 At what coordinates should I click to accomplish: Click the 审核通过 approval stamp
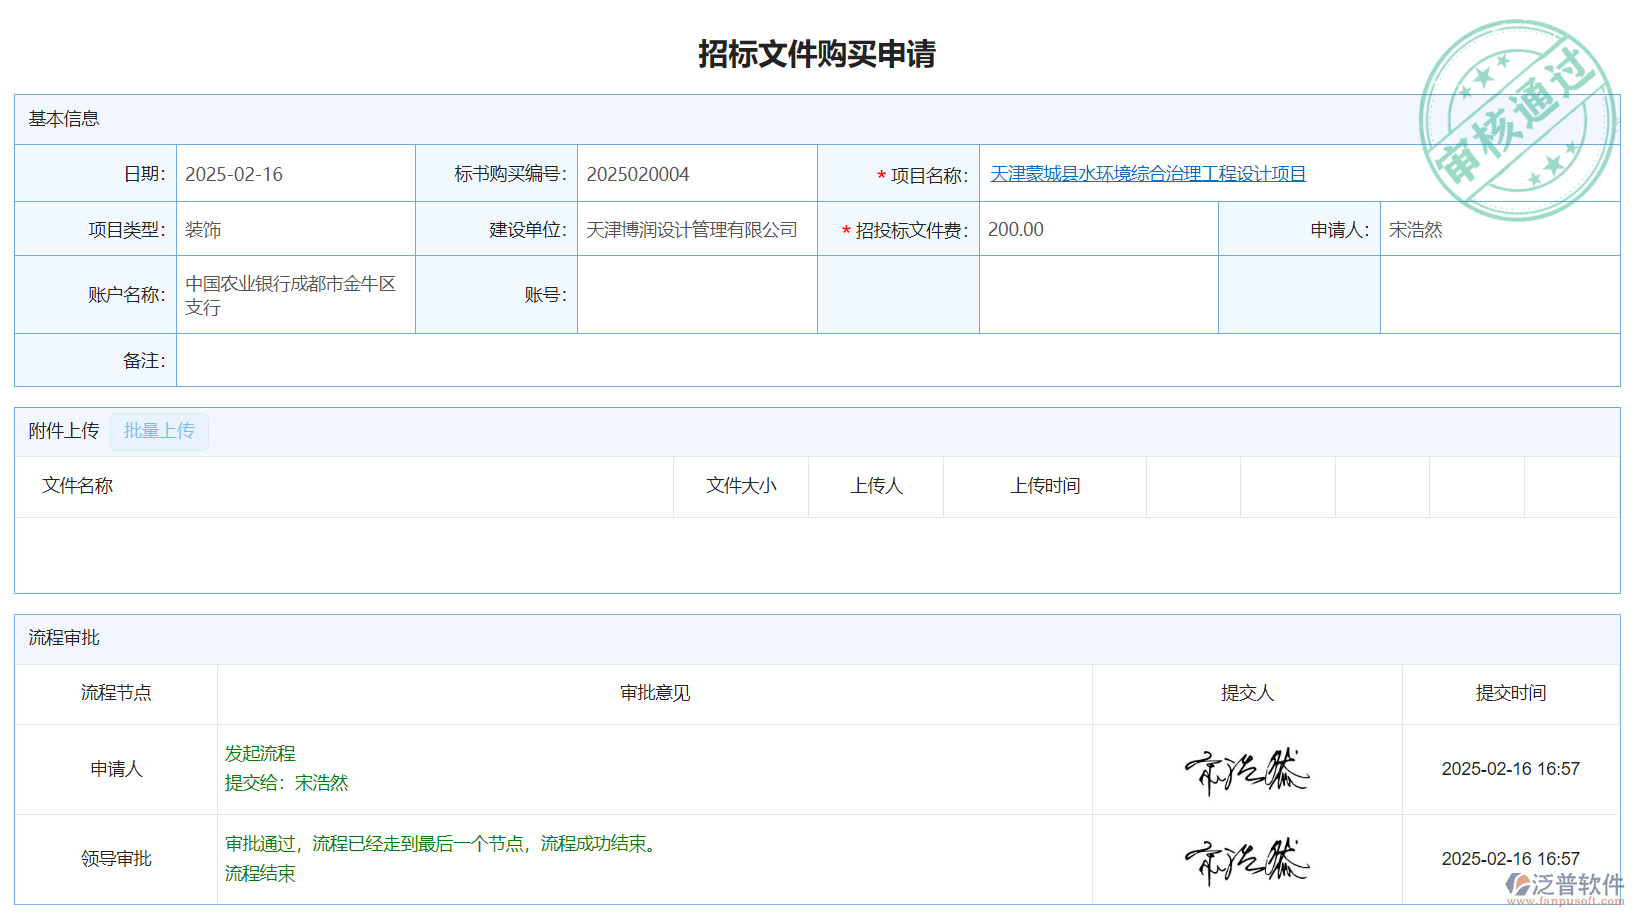pos(1517,120)
